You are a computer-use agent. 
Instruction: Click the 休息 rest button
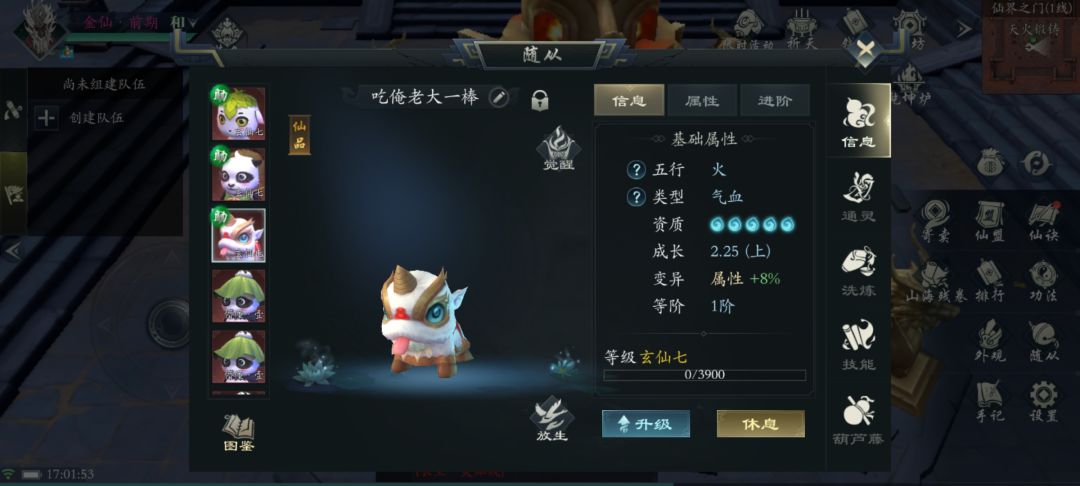tap(760, 424)
